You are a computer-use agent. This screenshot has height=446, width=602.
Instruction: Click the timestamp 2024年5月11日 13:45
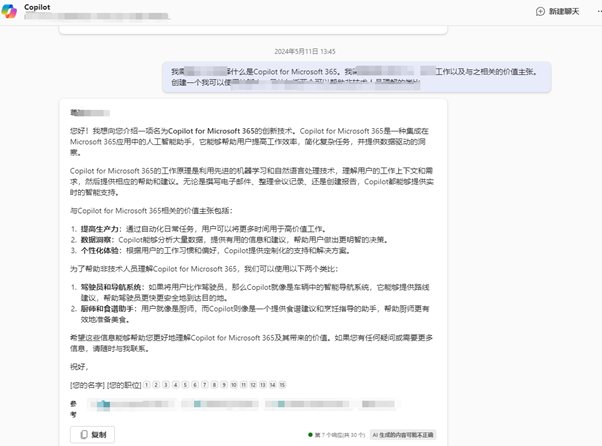pos(305,51)
